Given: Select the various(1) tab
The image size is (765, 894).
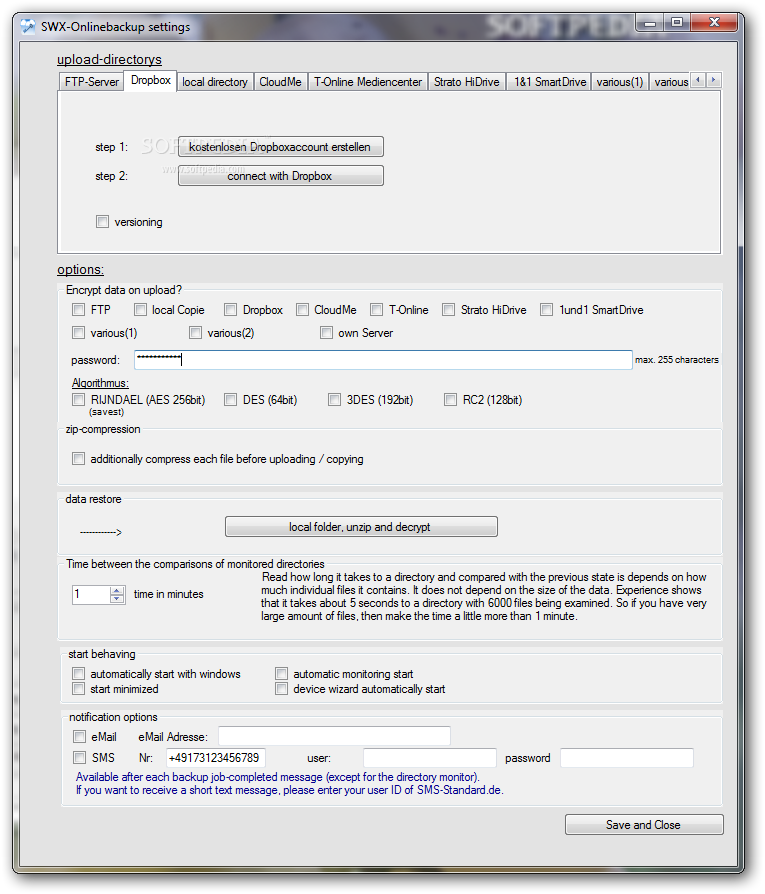Looking at the screenshot, I should [620, 82].
